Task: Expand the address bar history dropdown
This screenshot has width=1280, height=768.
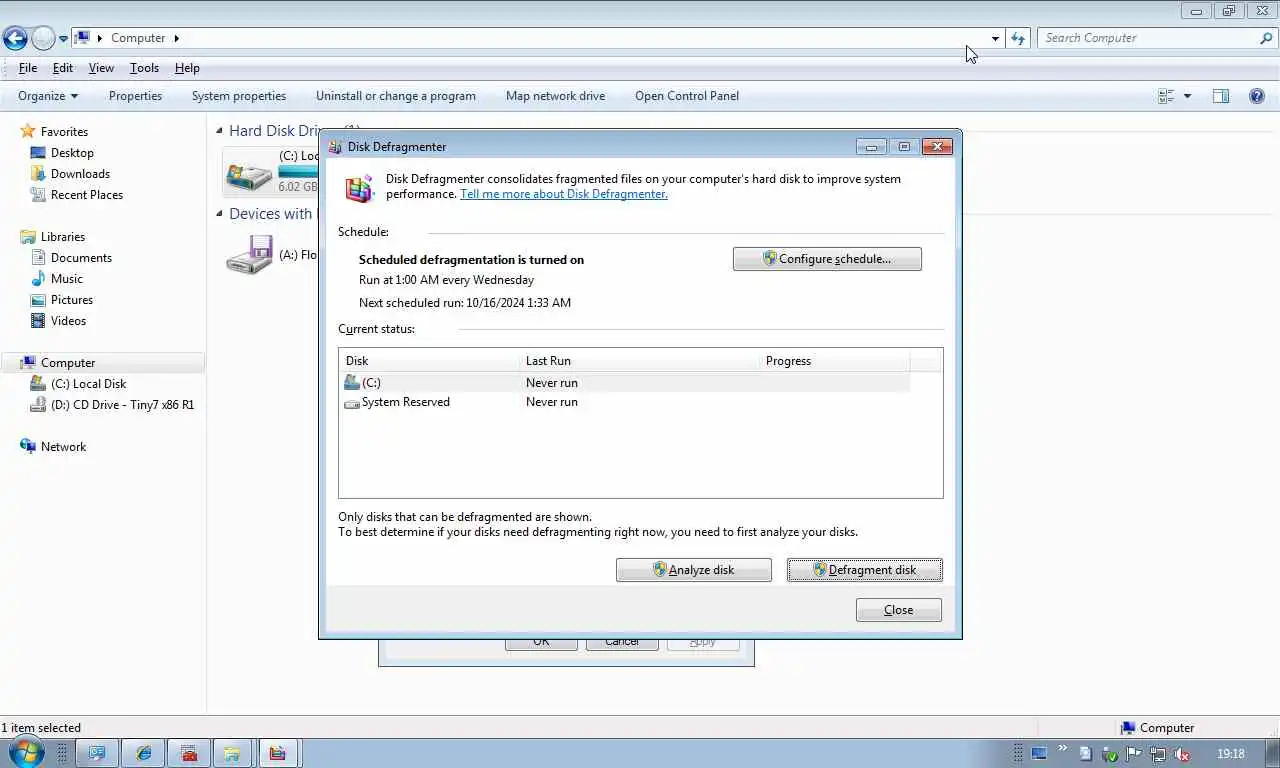Action: point(995,38)
